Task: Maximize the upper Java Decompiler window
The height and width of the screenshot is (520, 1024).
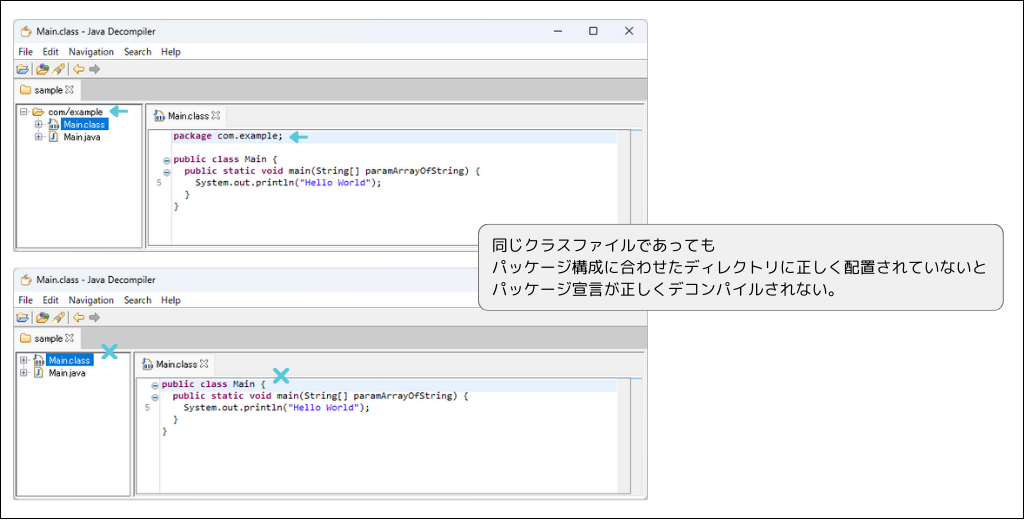Action: coord(593,31)
